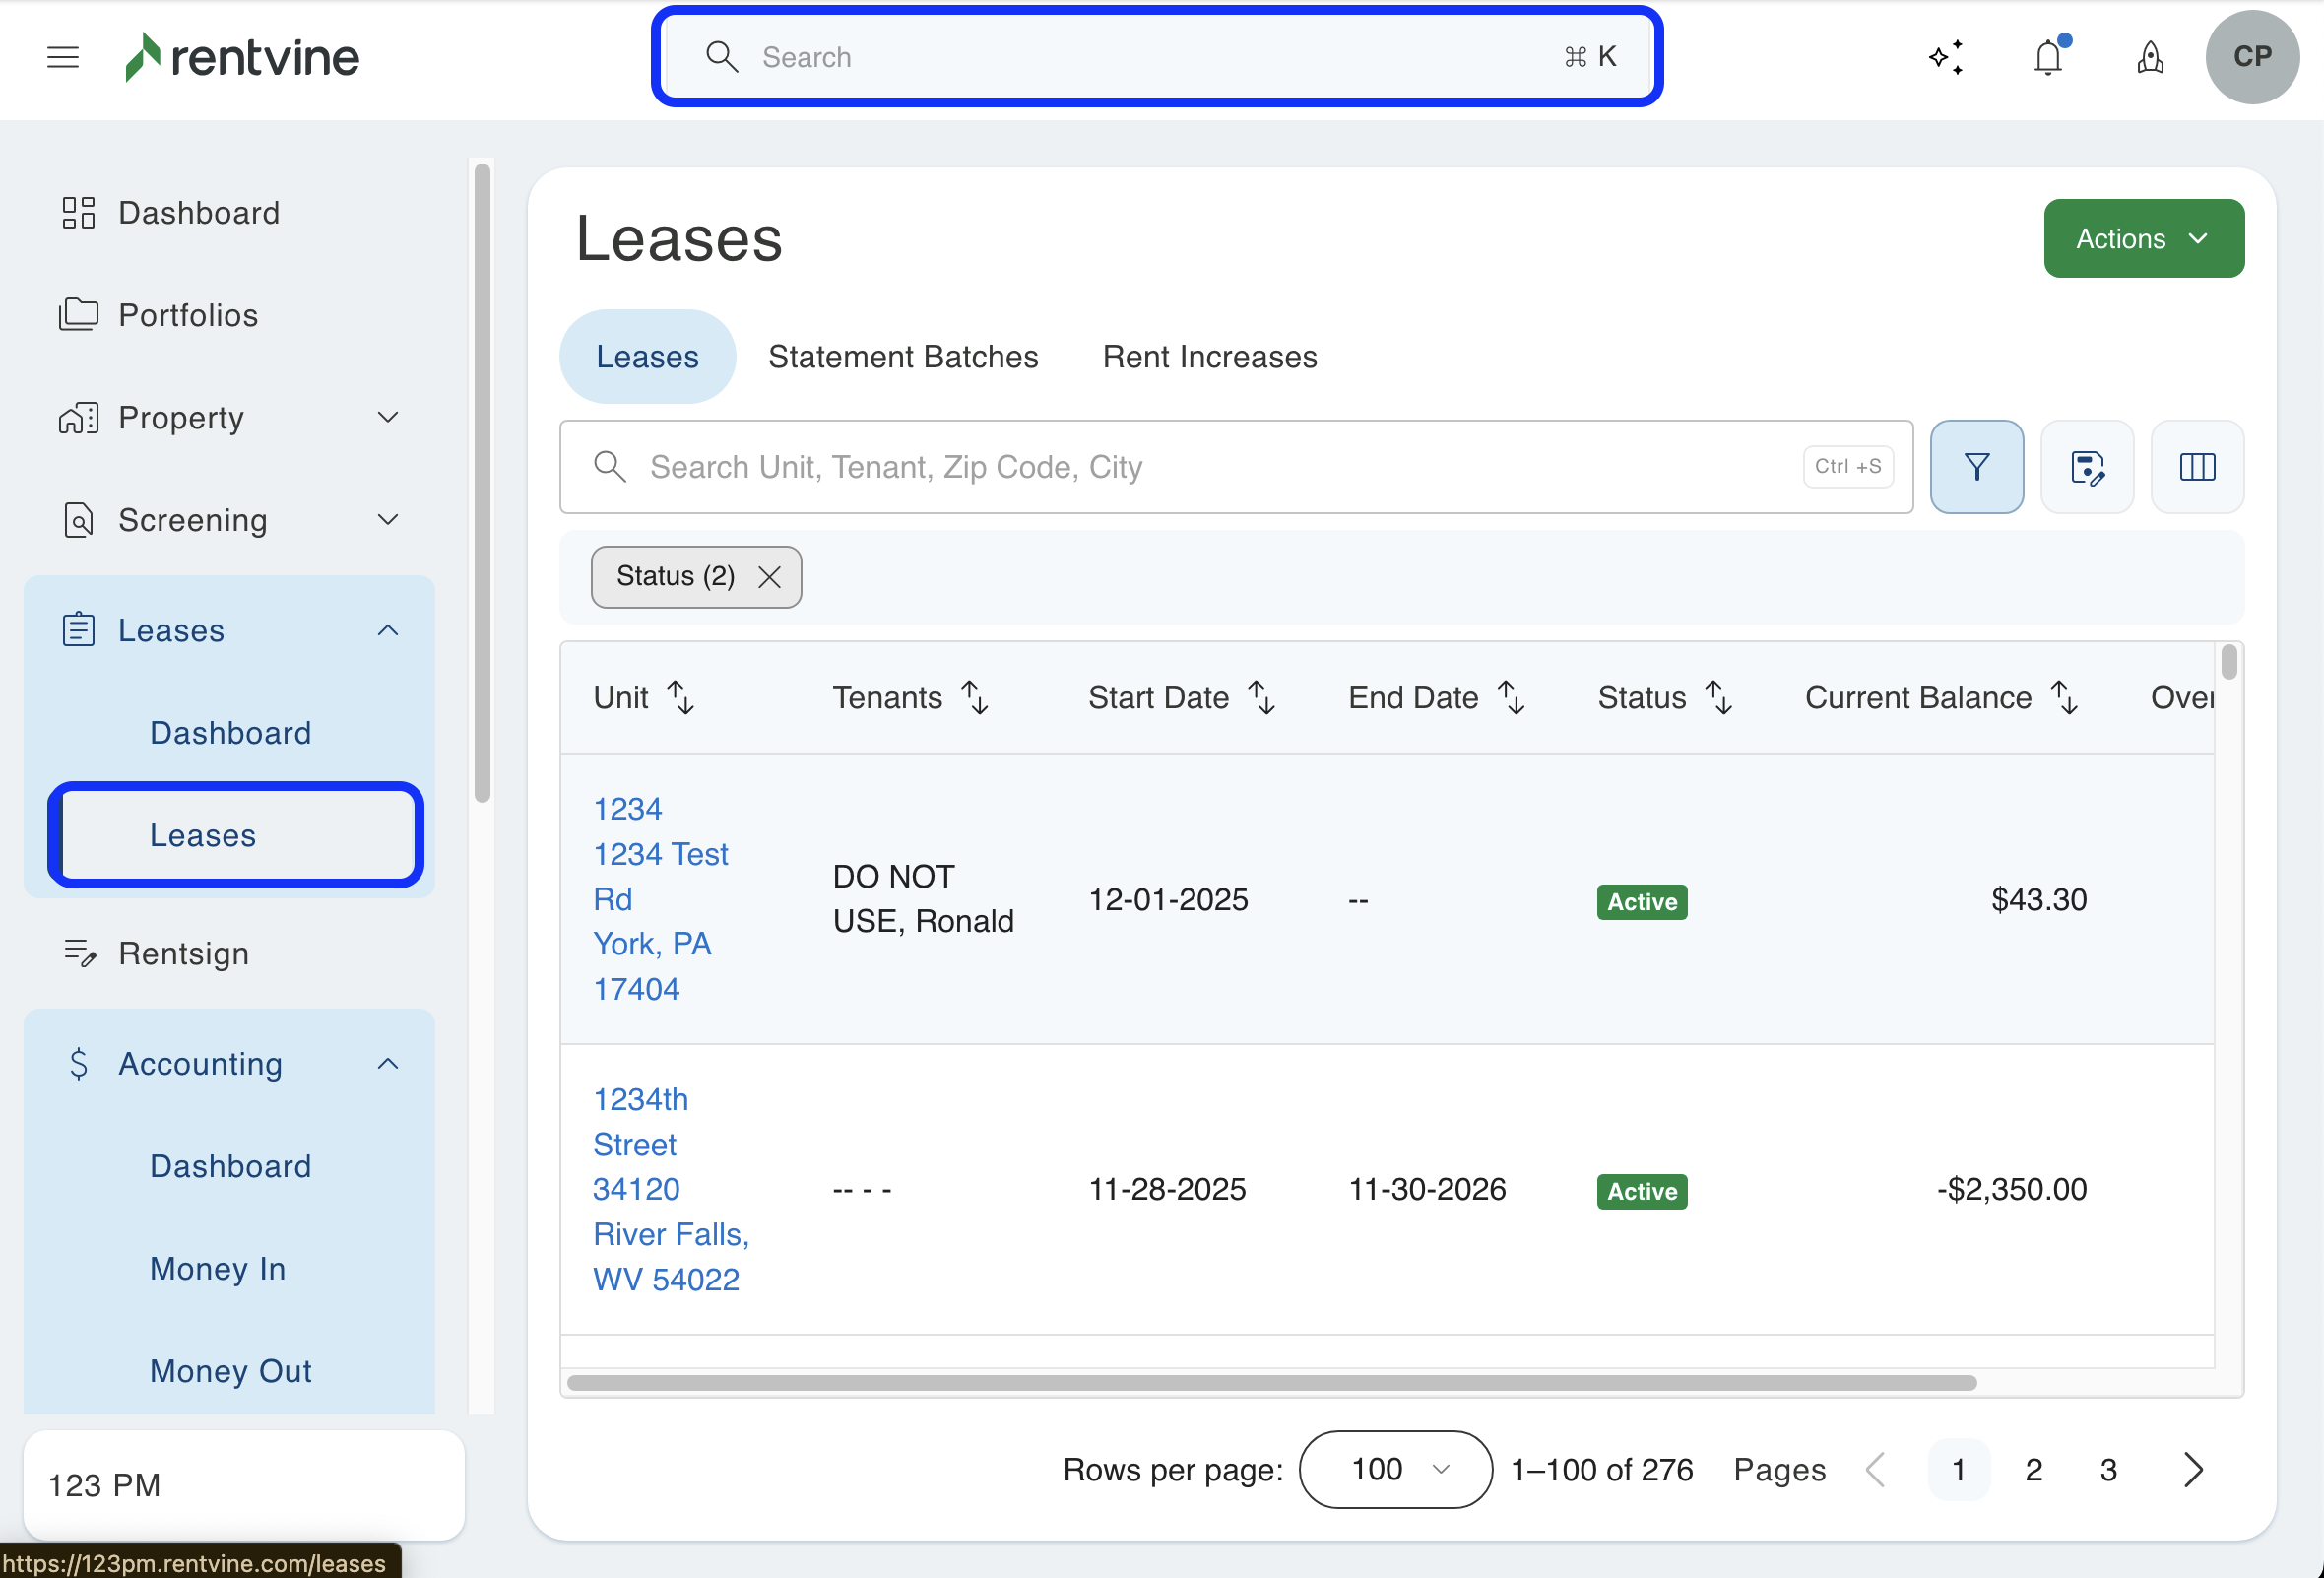Viewport: 2324px width, 1578px height.
Task: Open the 1234 Test Rd unit link
Action: pyautogui.click(x=660, y=854)
